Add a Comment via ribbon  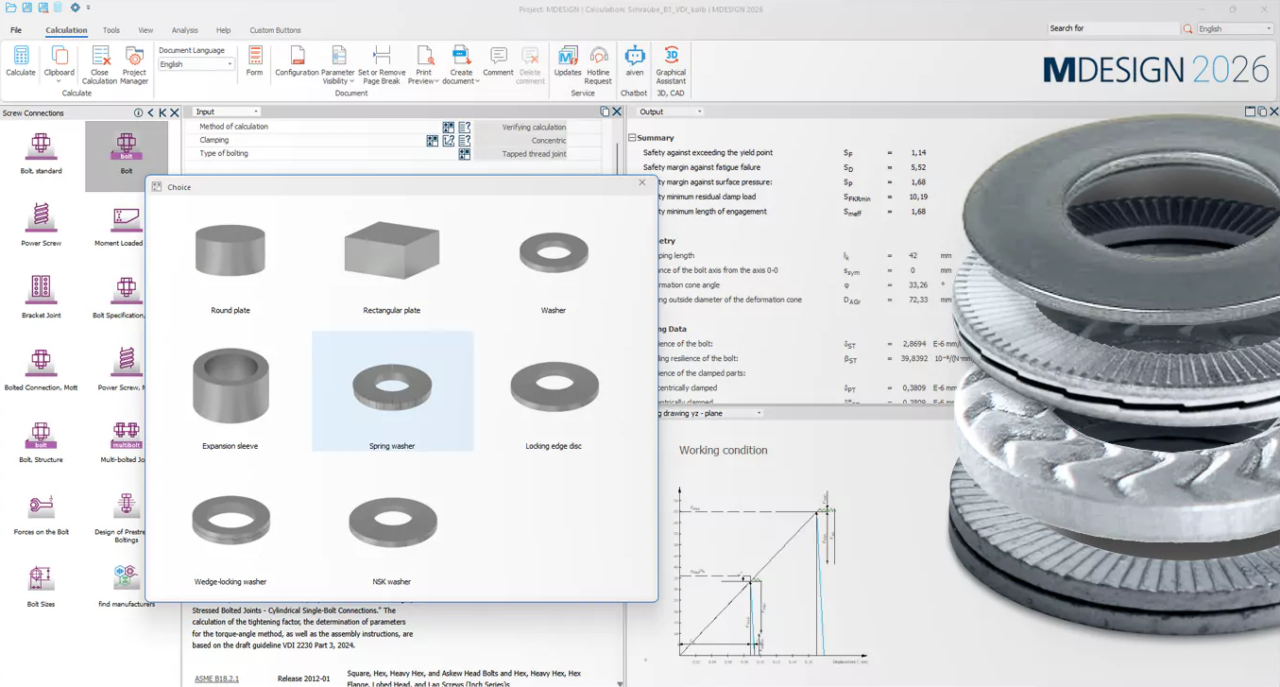click(498, 62)
